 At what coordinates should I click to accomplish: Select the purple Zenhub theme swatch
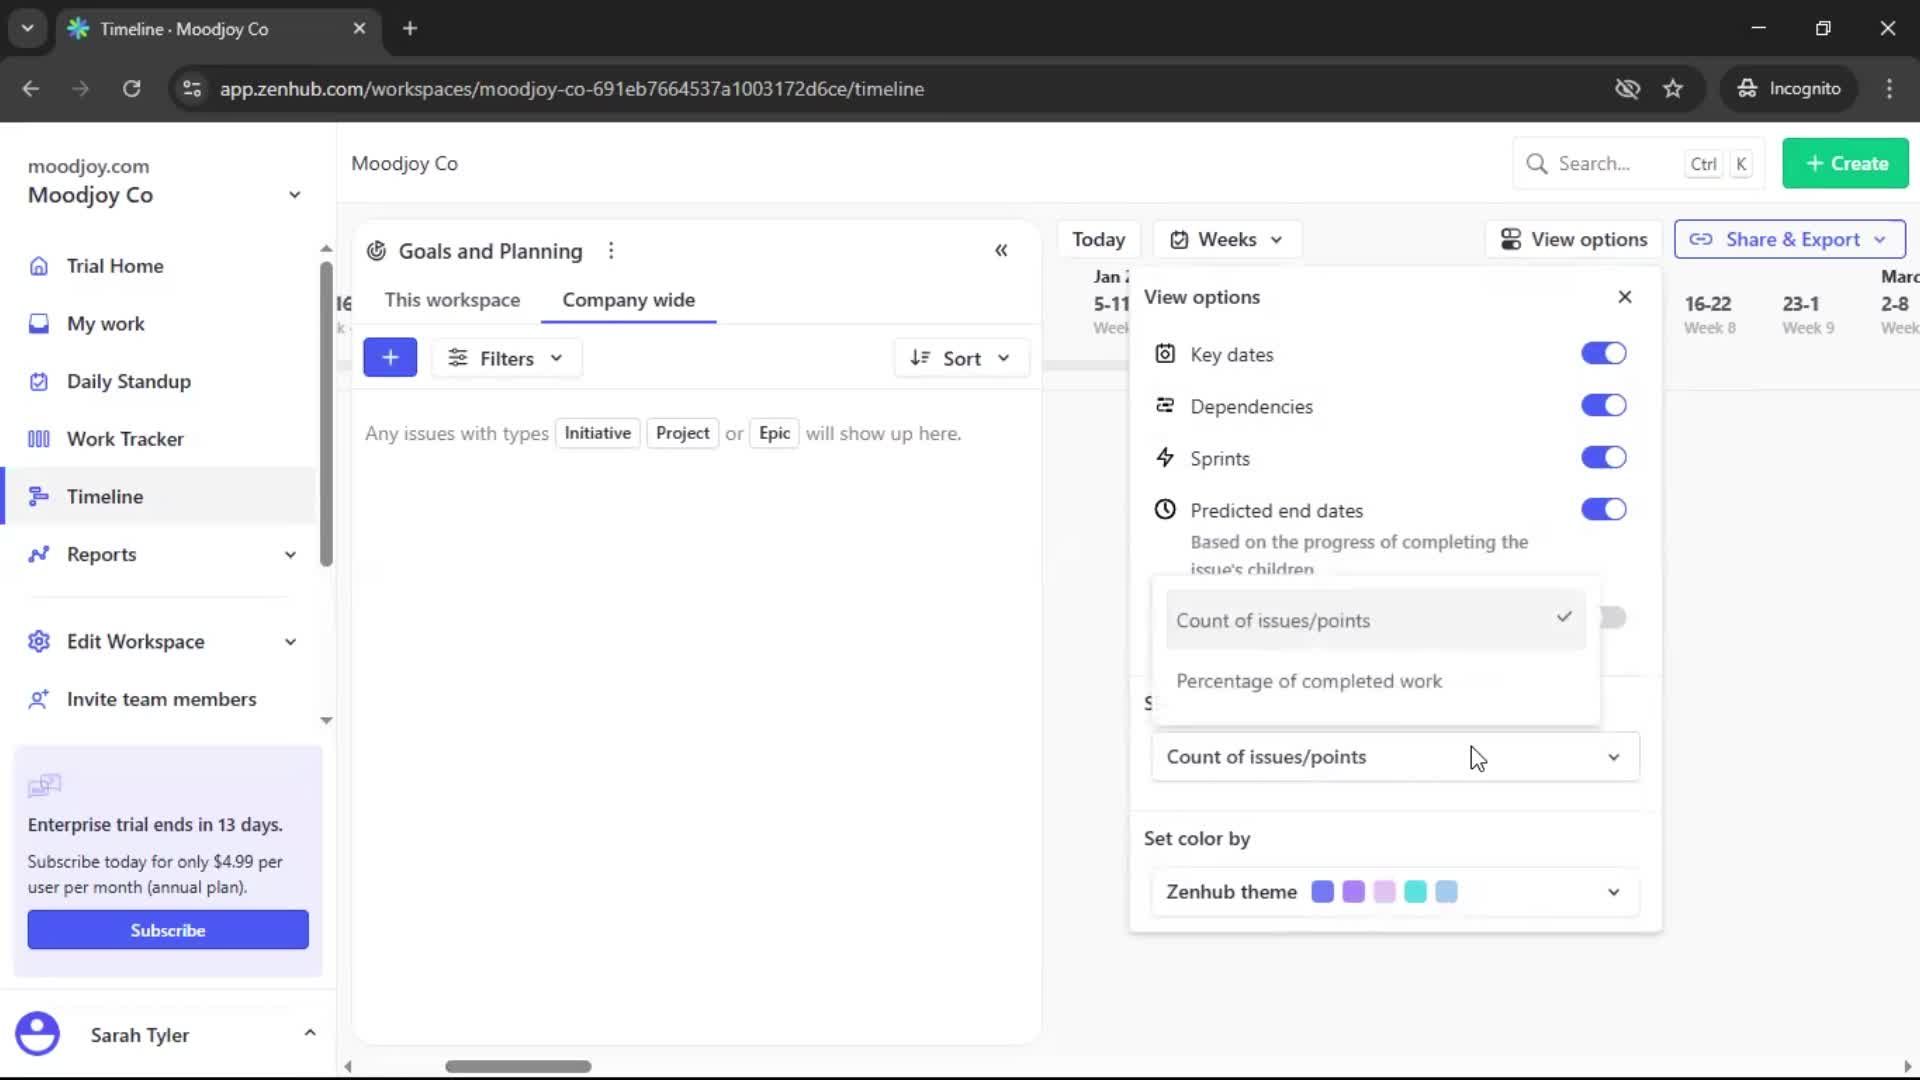tap(1352, 891)
